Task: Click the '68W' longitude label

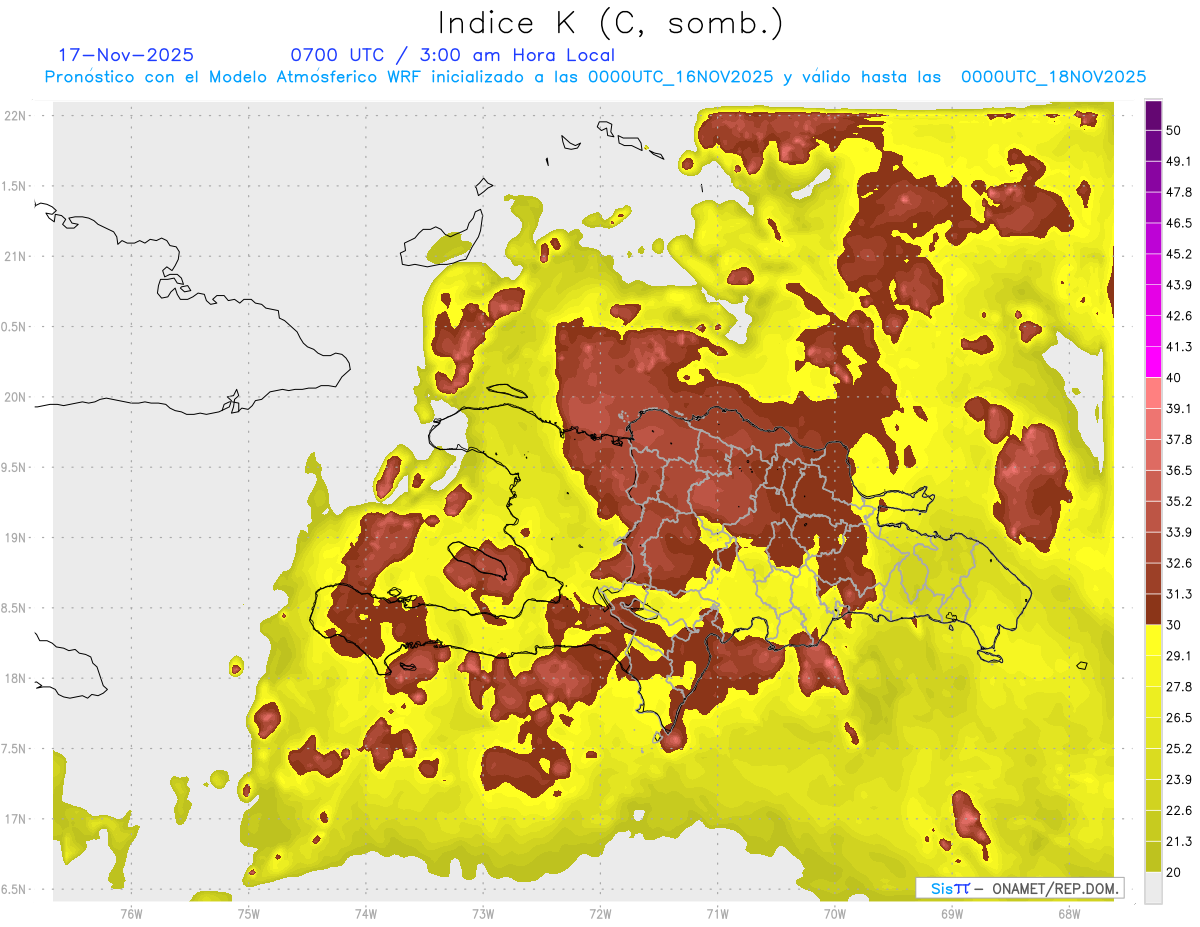Action: 1068,913
